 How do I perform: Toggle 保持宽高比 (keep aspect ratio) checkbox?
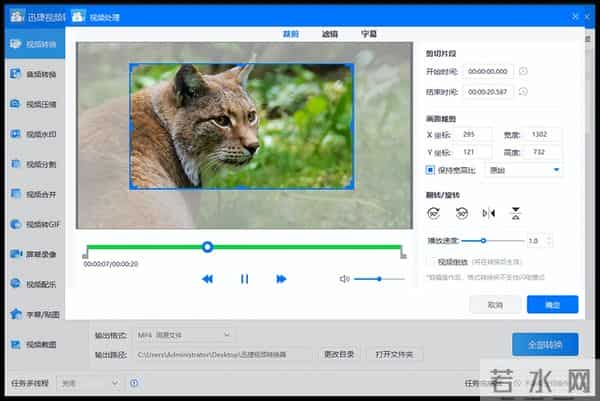[x=430, y=170]
